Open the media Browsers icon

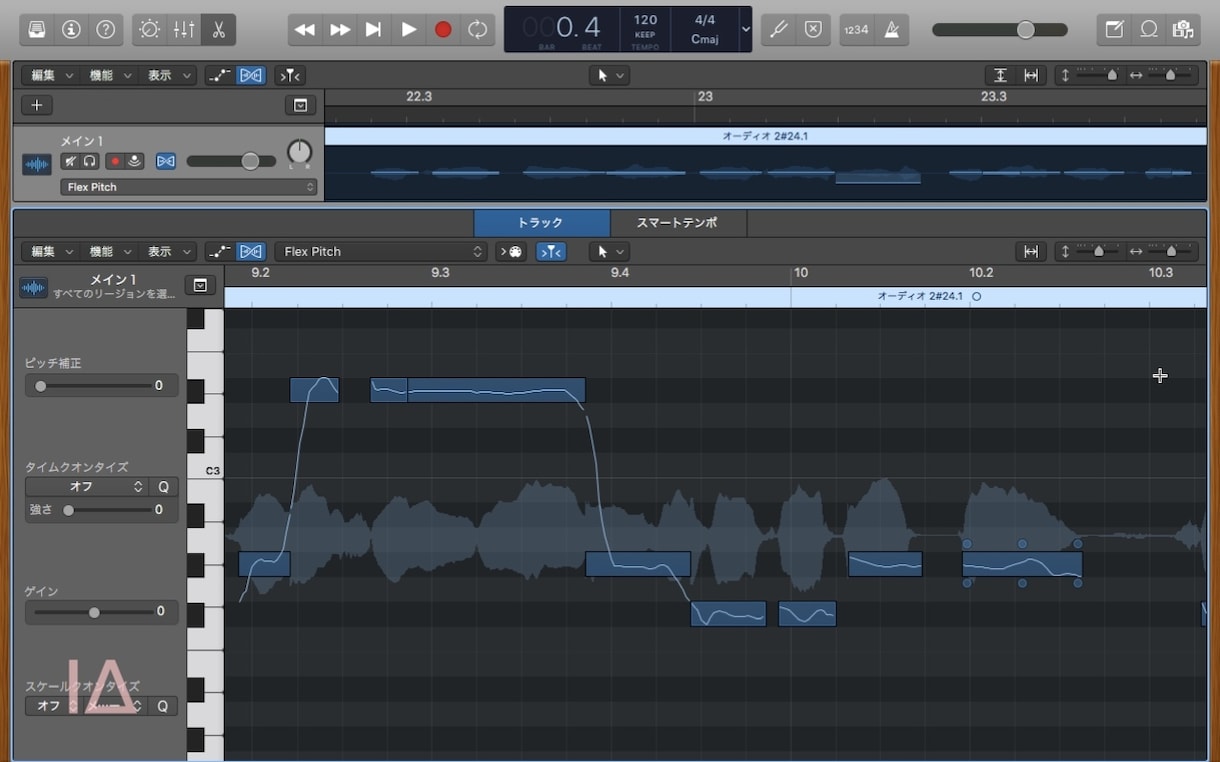coord(1183,29)
